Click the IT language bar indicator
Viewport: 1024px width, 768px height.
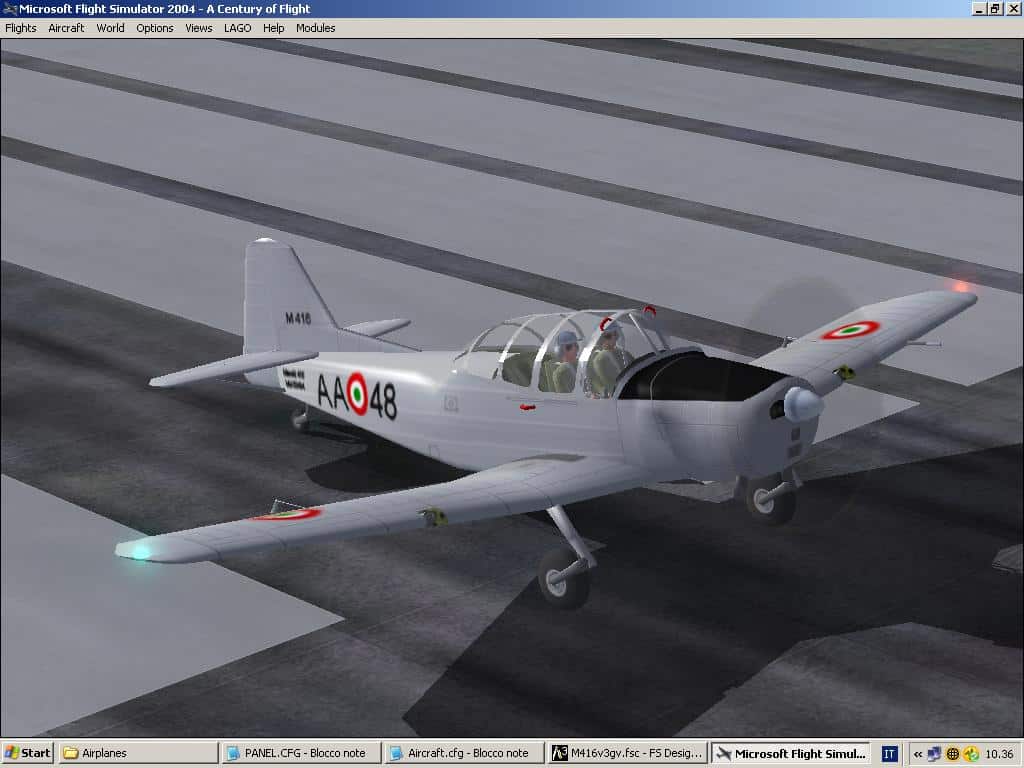coord(889,754)
